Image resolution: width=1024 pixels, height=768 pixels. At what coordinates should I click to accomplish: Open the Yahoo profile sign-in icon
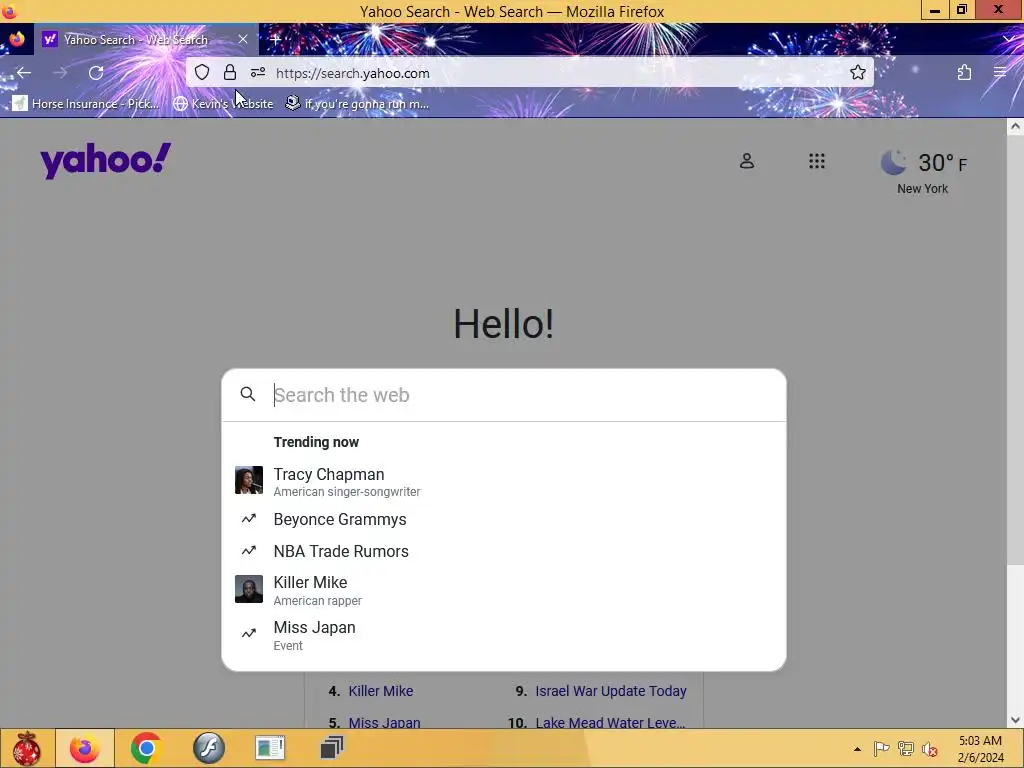coord(746,161)
